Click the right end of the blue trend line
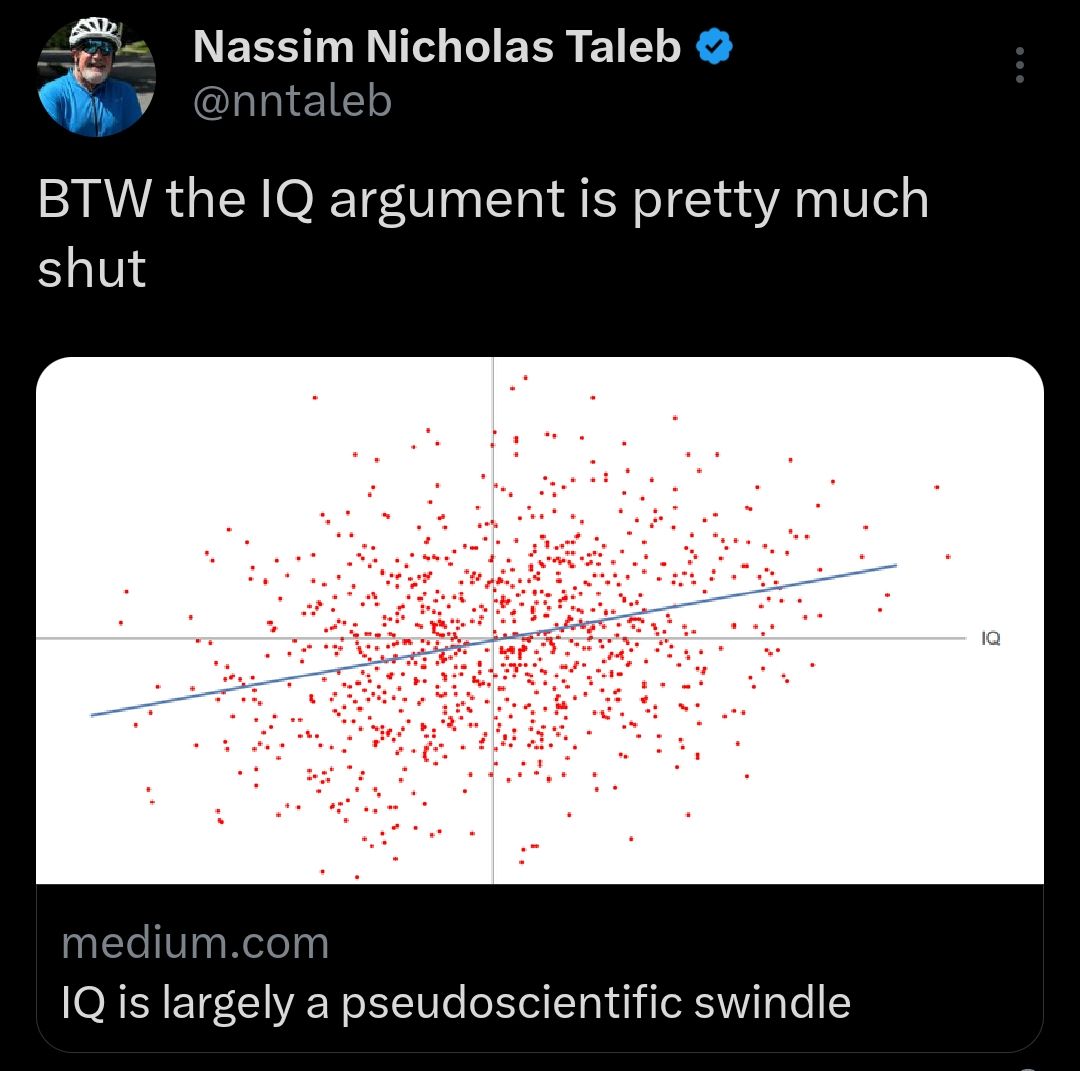Viewport: 1080px width, 1071px height. (895, 565)
